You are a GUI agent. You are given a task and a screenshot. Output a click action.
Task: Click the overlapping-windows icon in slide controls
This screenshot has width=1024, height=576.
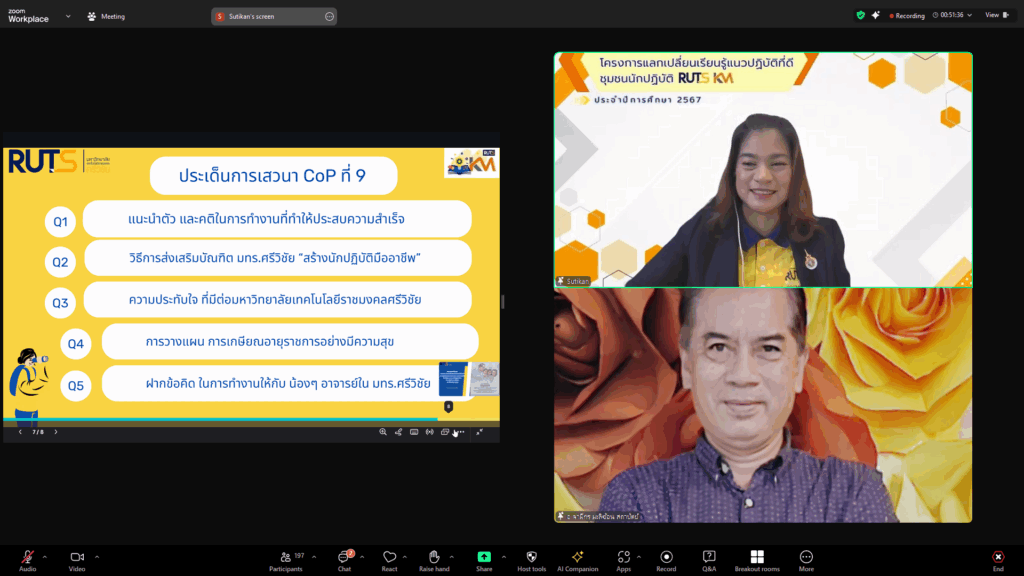(445, 432)
